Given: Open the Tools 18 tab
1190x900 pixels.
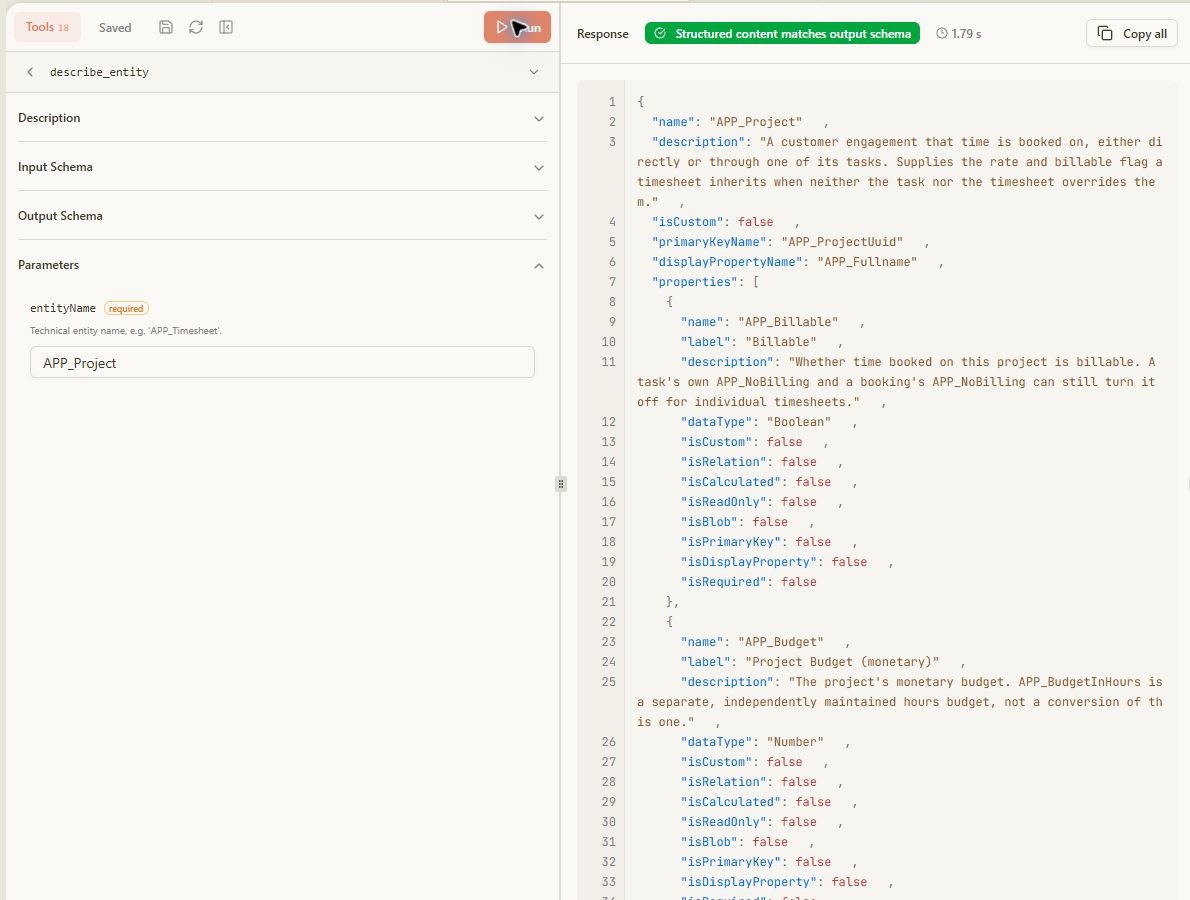Looking at the screenshot, I should click(47, 27).
